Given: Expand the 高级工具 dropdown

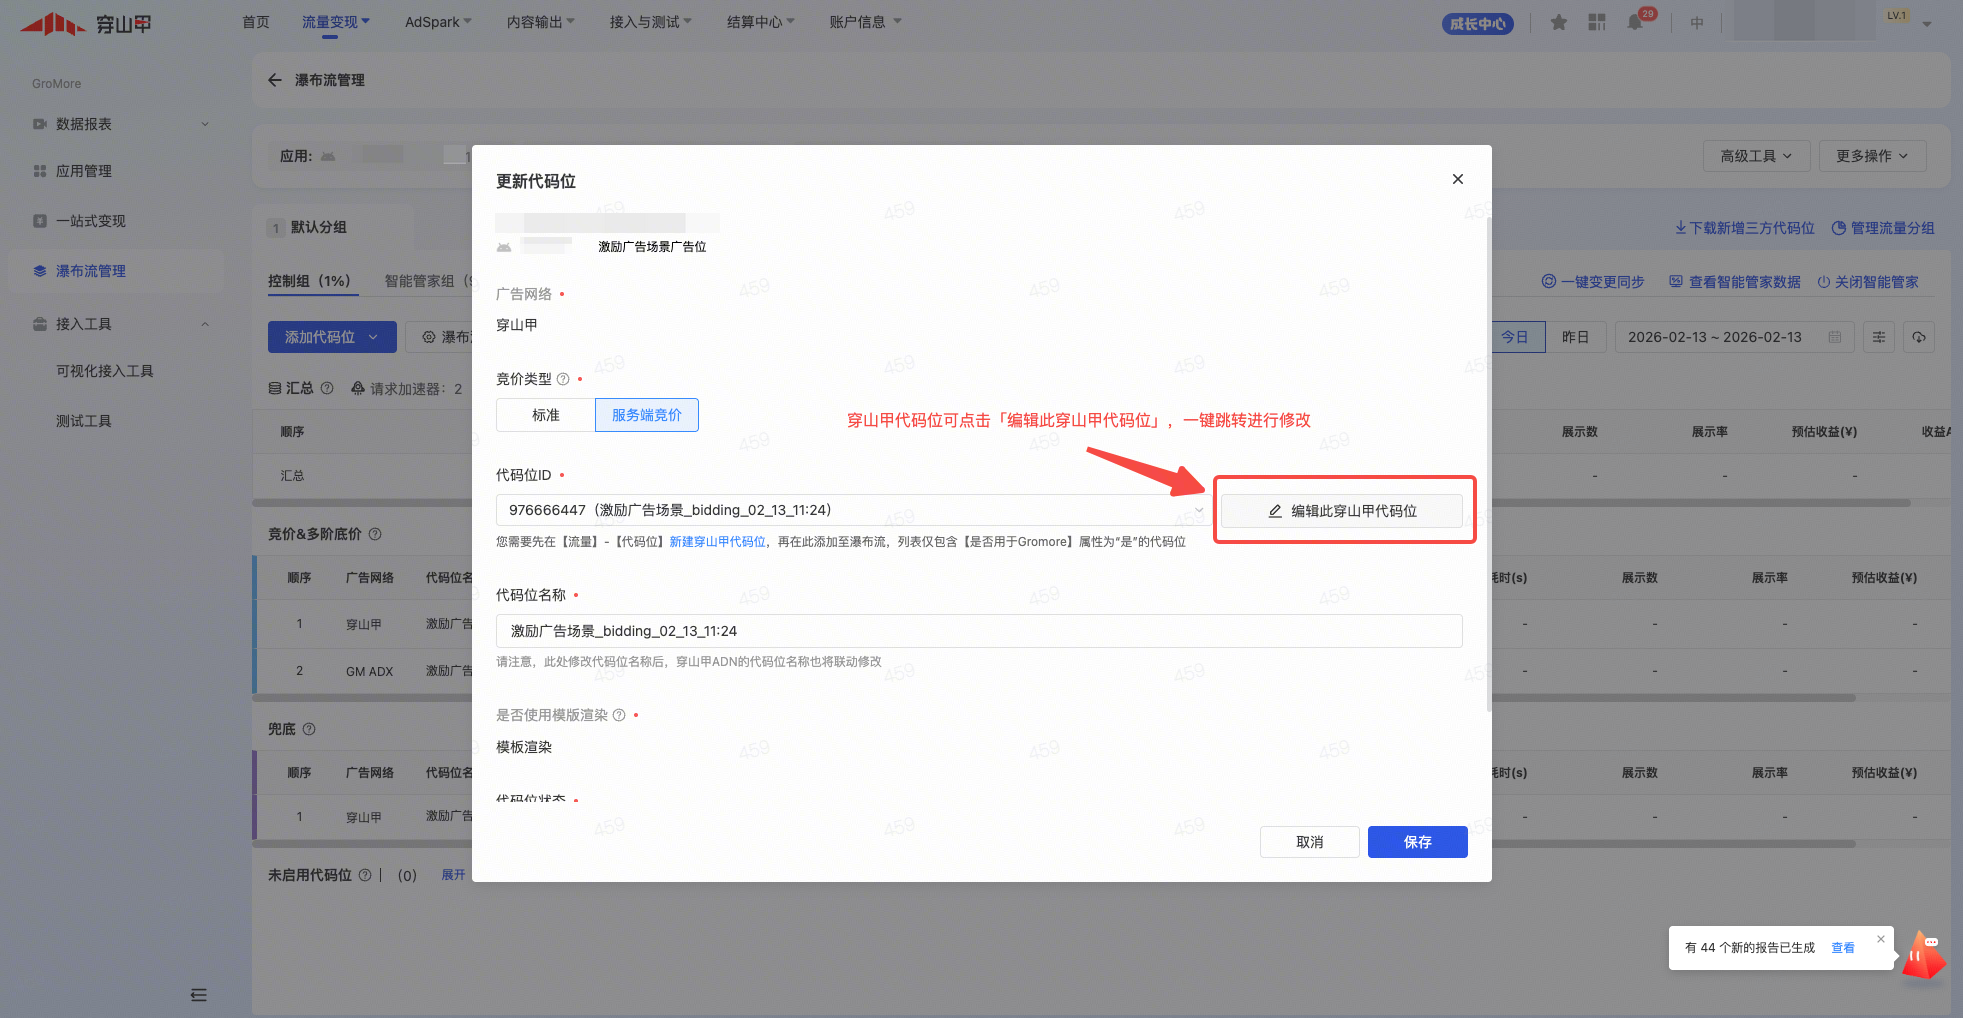Looking at the screenshot, I should click(1756, 156).
